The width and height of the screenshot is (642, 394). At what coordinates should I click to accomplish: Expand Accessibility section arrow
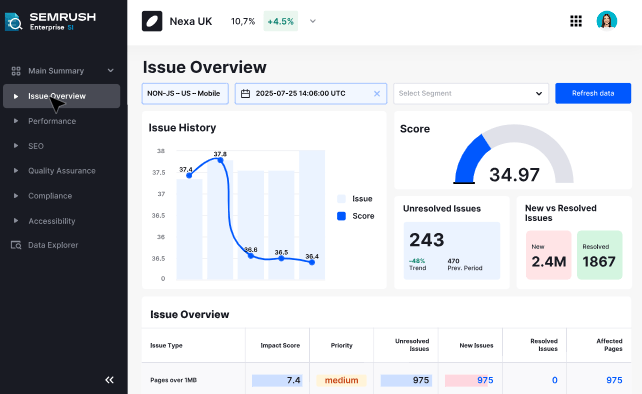[x=16, y=221]
